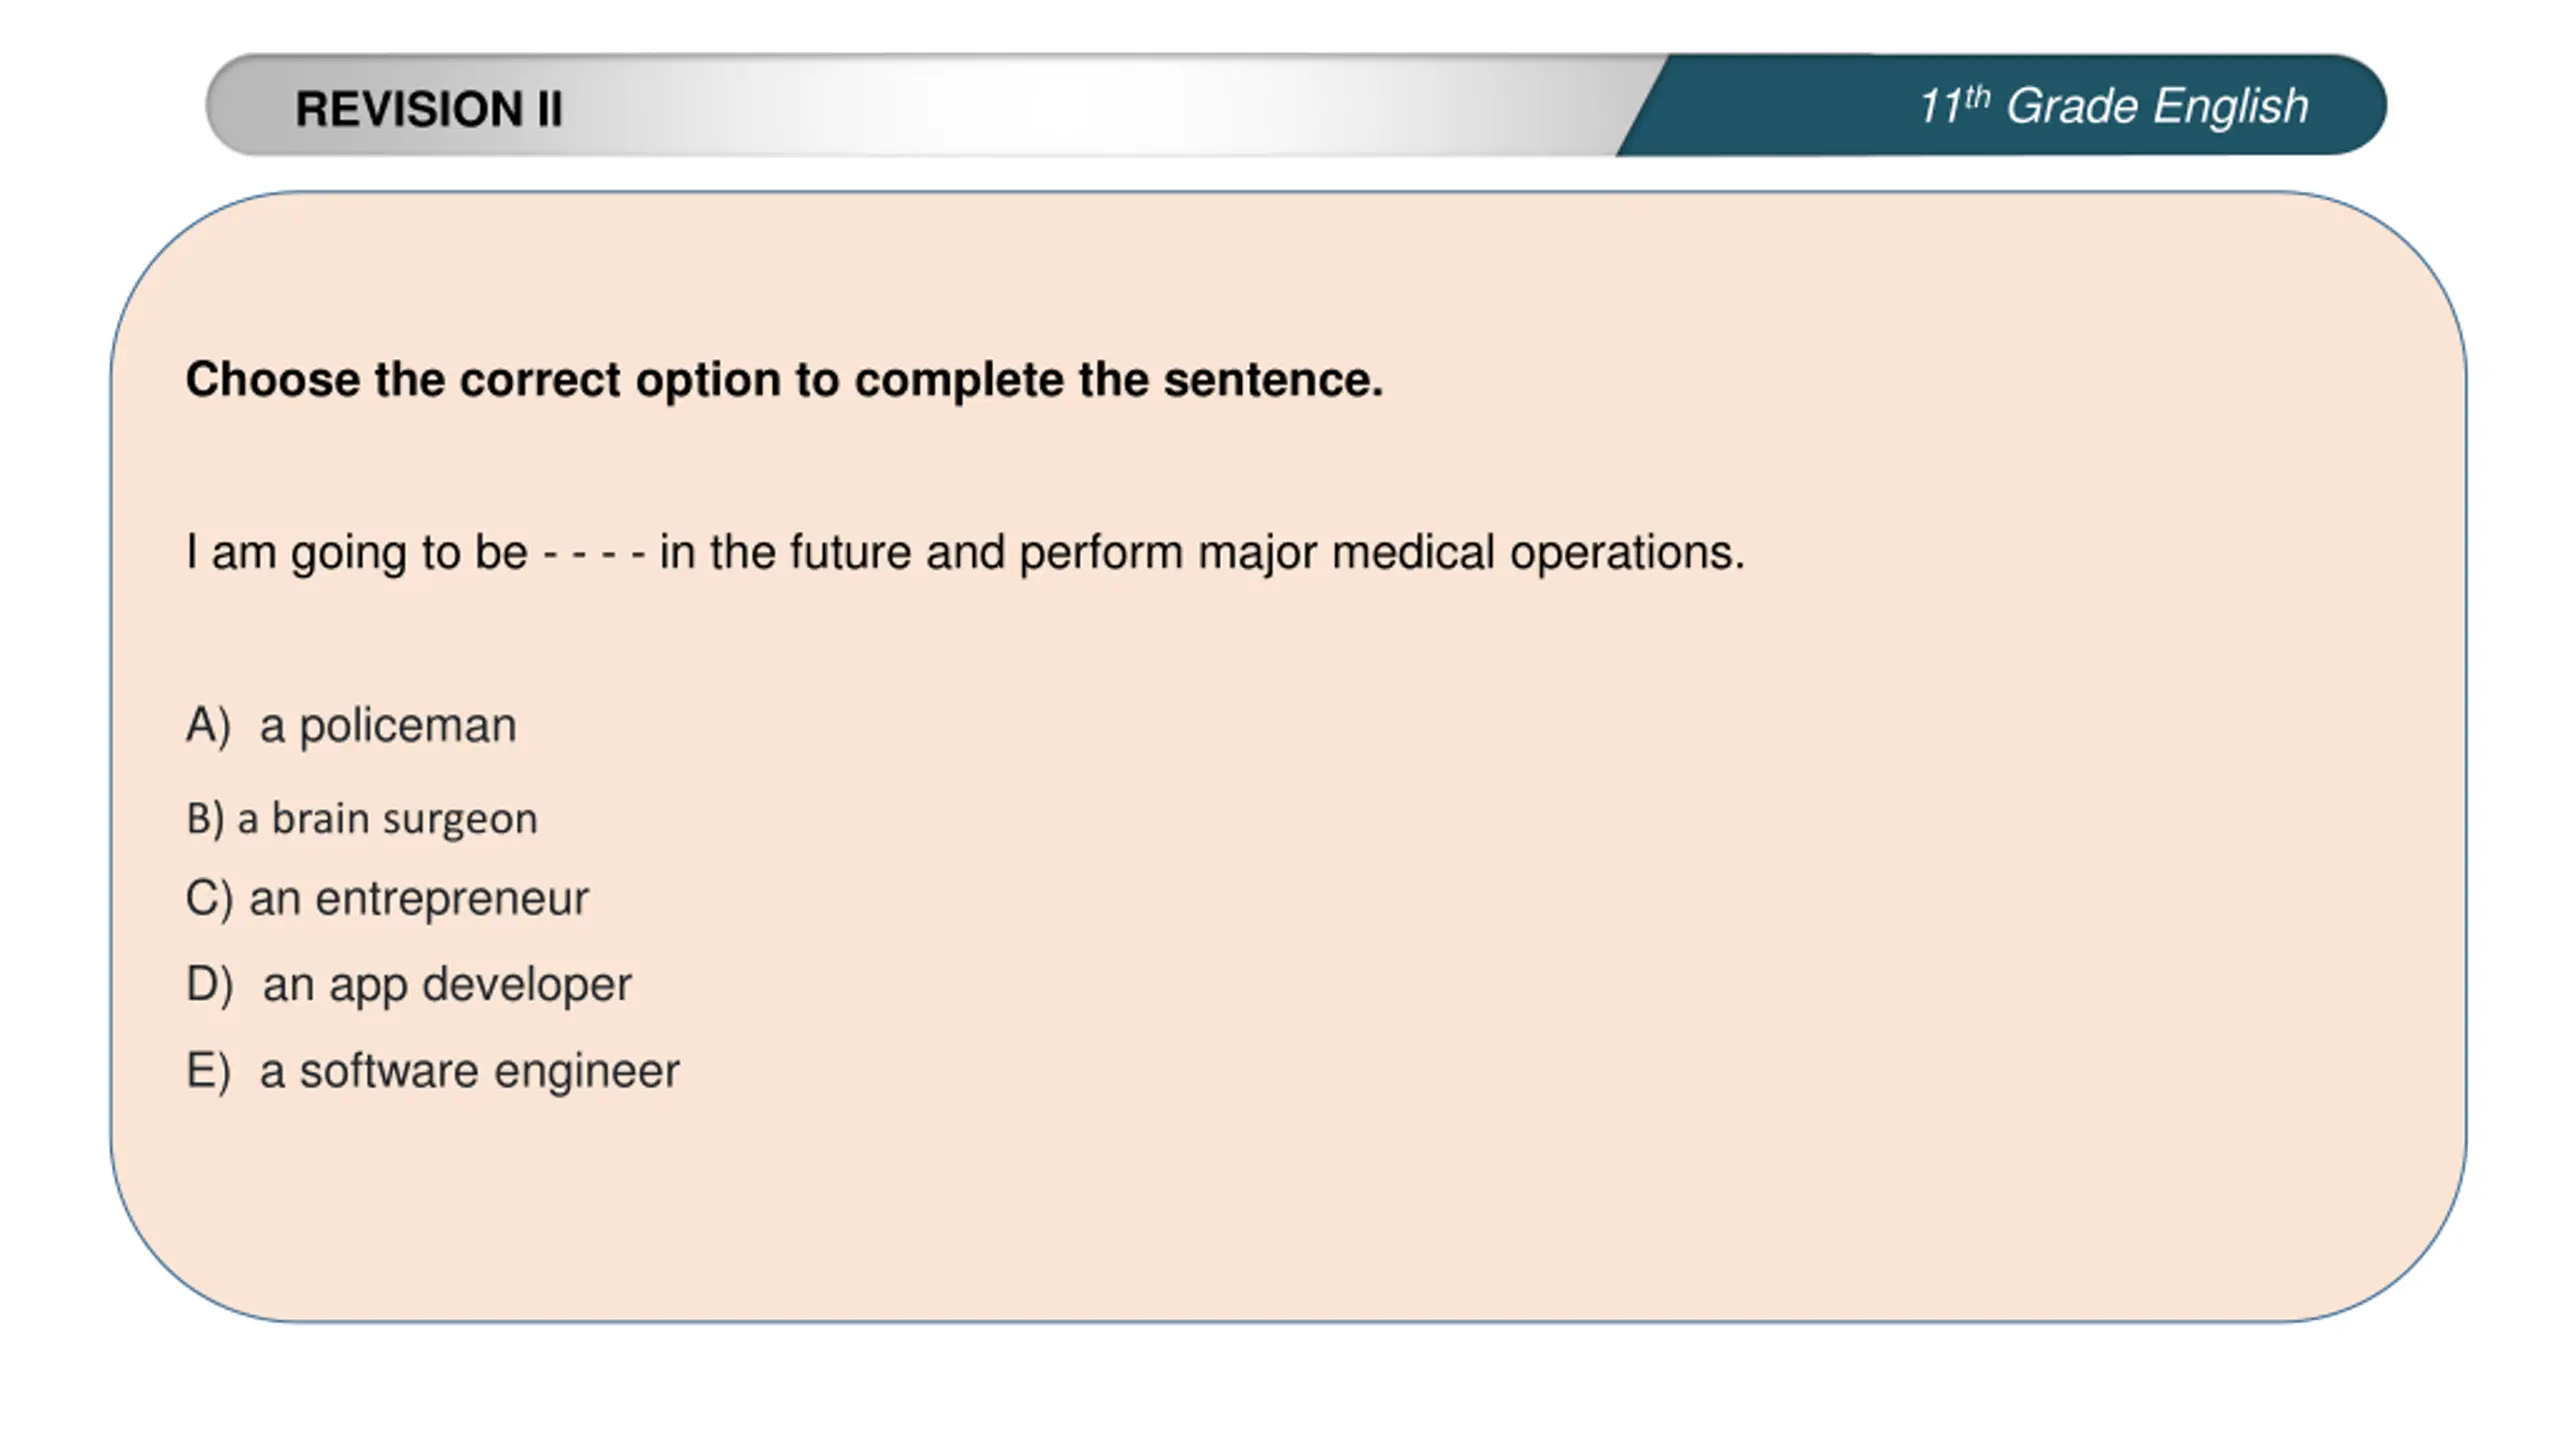Screen dimensions: 2560x1440
Task: Click the "A)" option letter
Action: (x=207, y=725)
